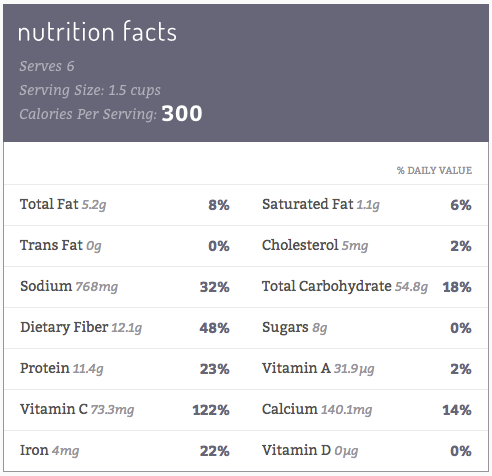
Task: Select the Protein 11.4g row
Action: coord(125,369)
